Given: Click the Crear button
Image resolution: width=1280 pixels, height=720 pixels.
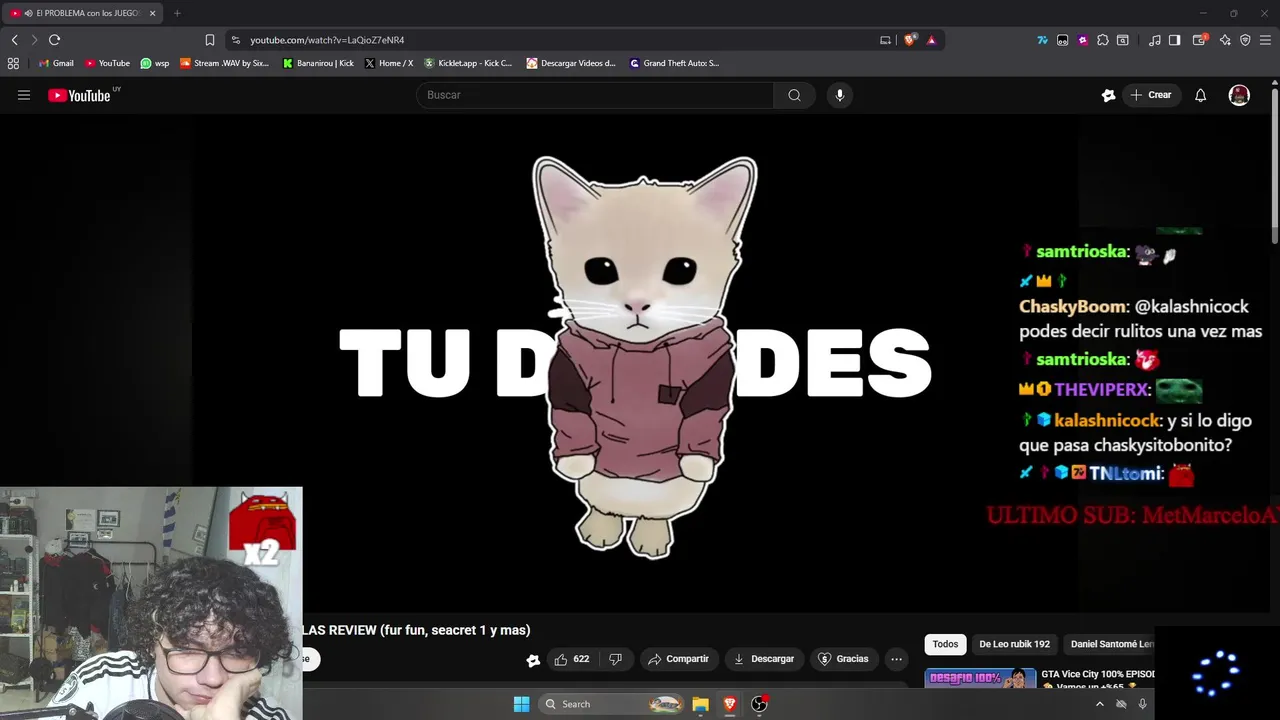Looking at the screenshot, I should point(1150,95).
